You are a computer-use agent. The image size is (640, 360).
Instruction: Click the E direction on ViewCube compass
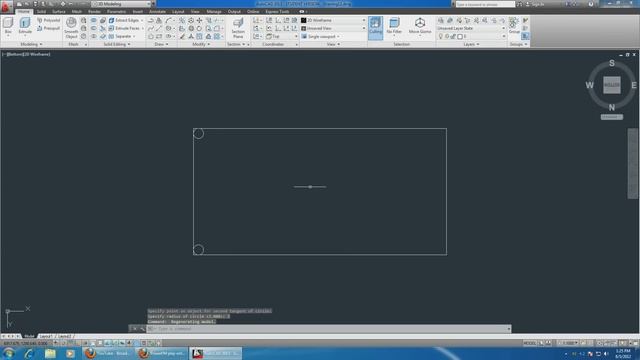coord(633,85)
